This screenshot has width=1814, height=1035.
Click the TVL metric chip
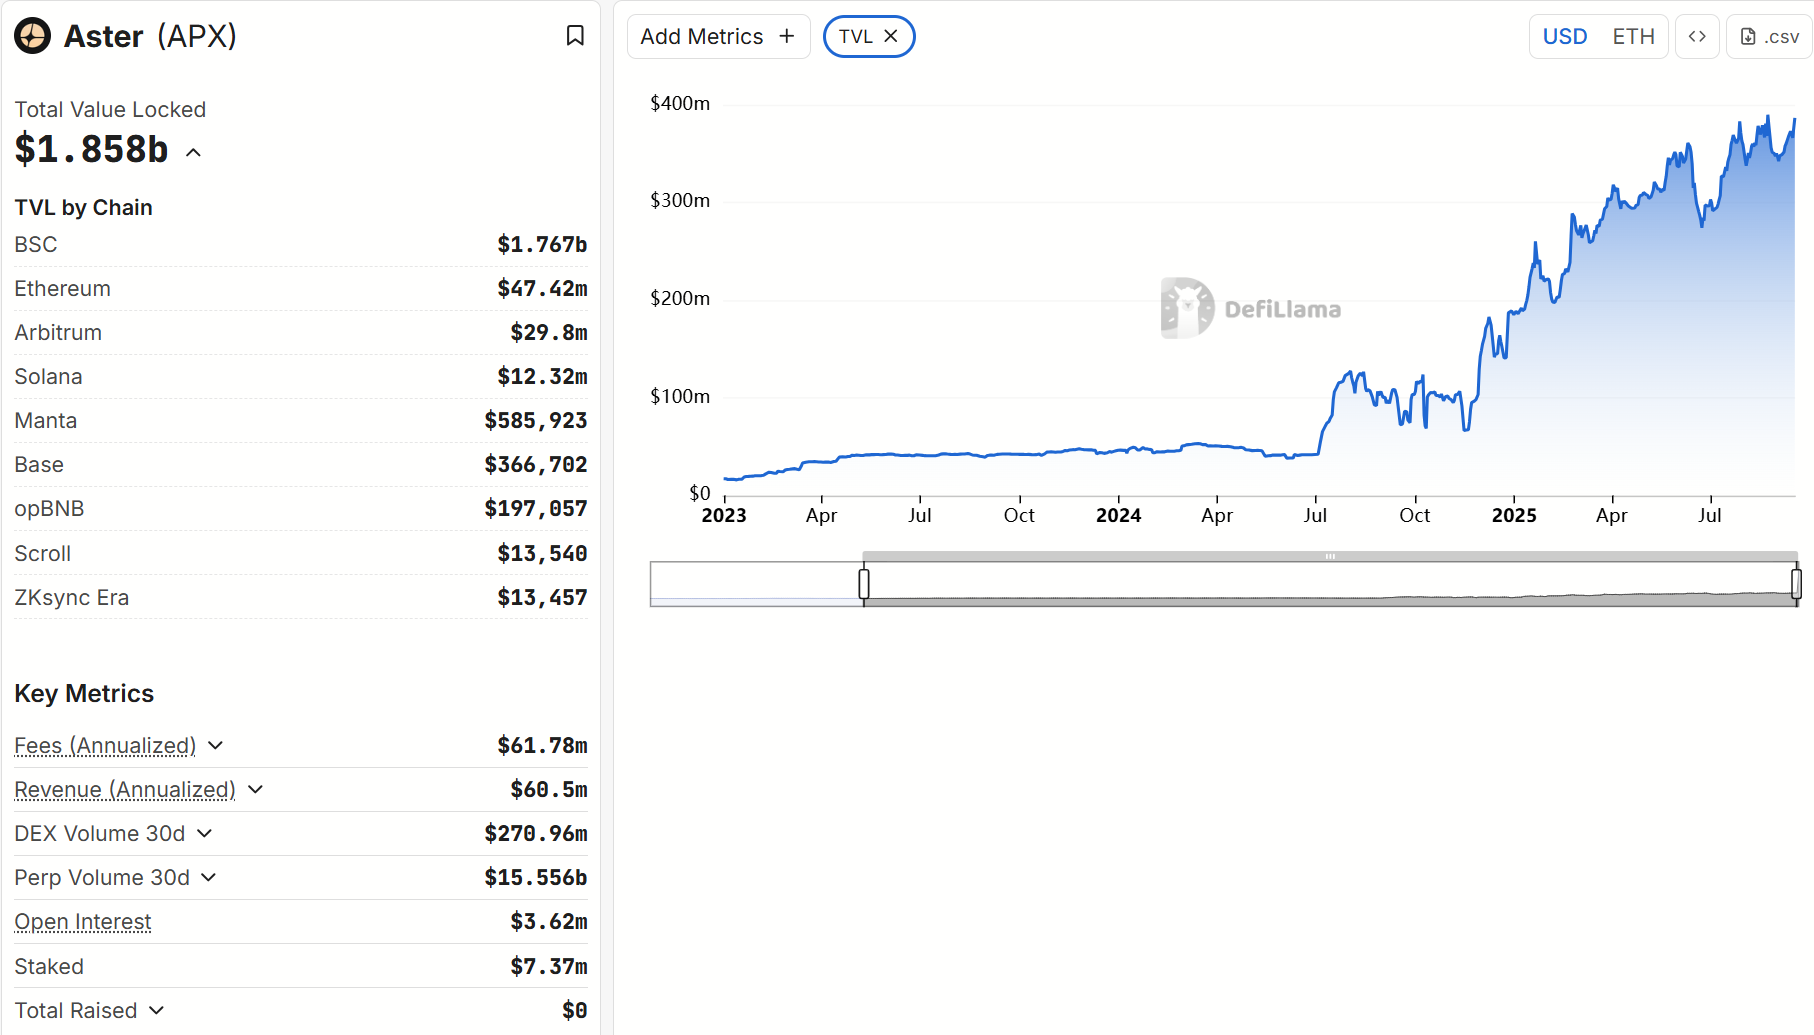tap(856, 37)
